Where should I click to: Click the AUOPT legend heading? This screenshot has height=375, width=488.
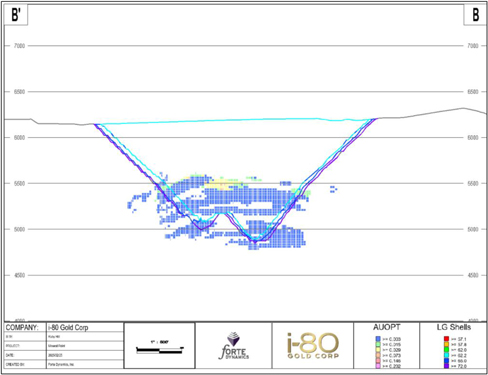[x=387, y=327]
